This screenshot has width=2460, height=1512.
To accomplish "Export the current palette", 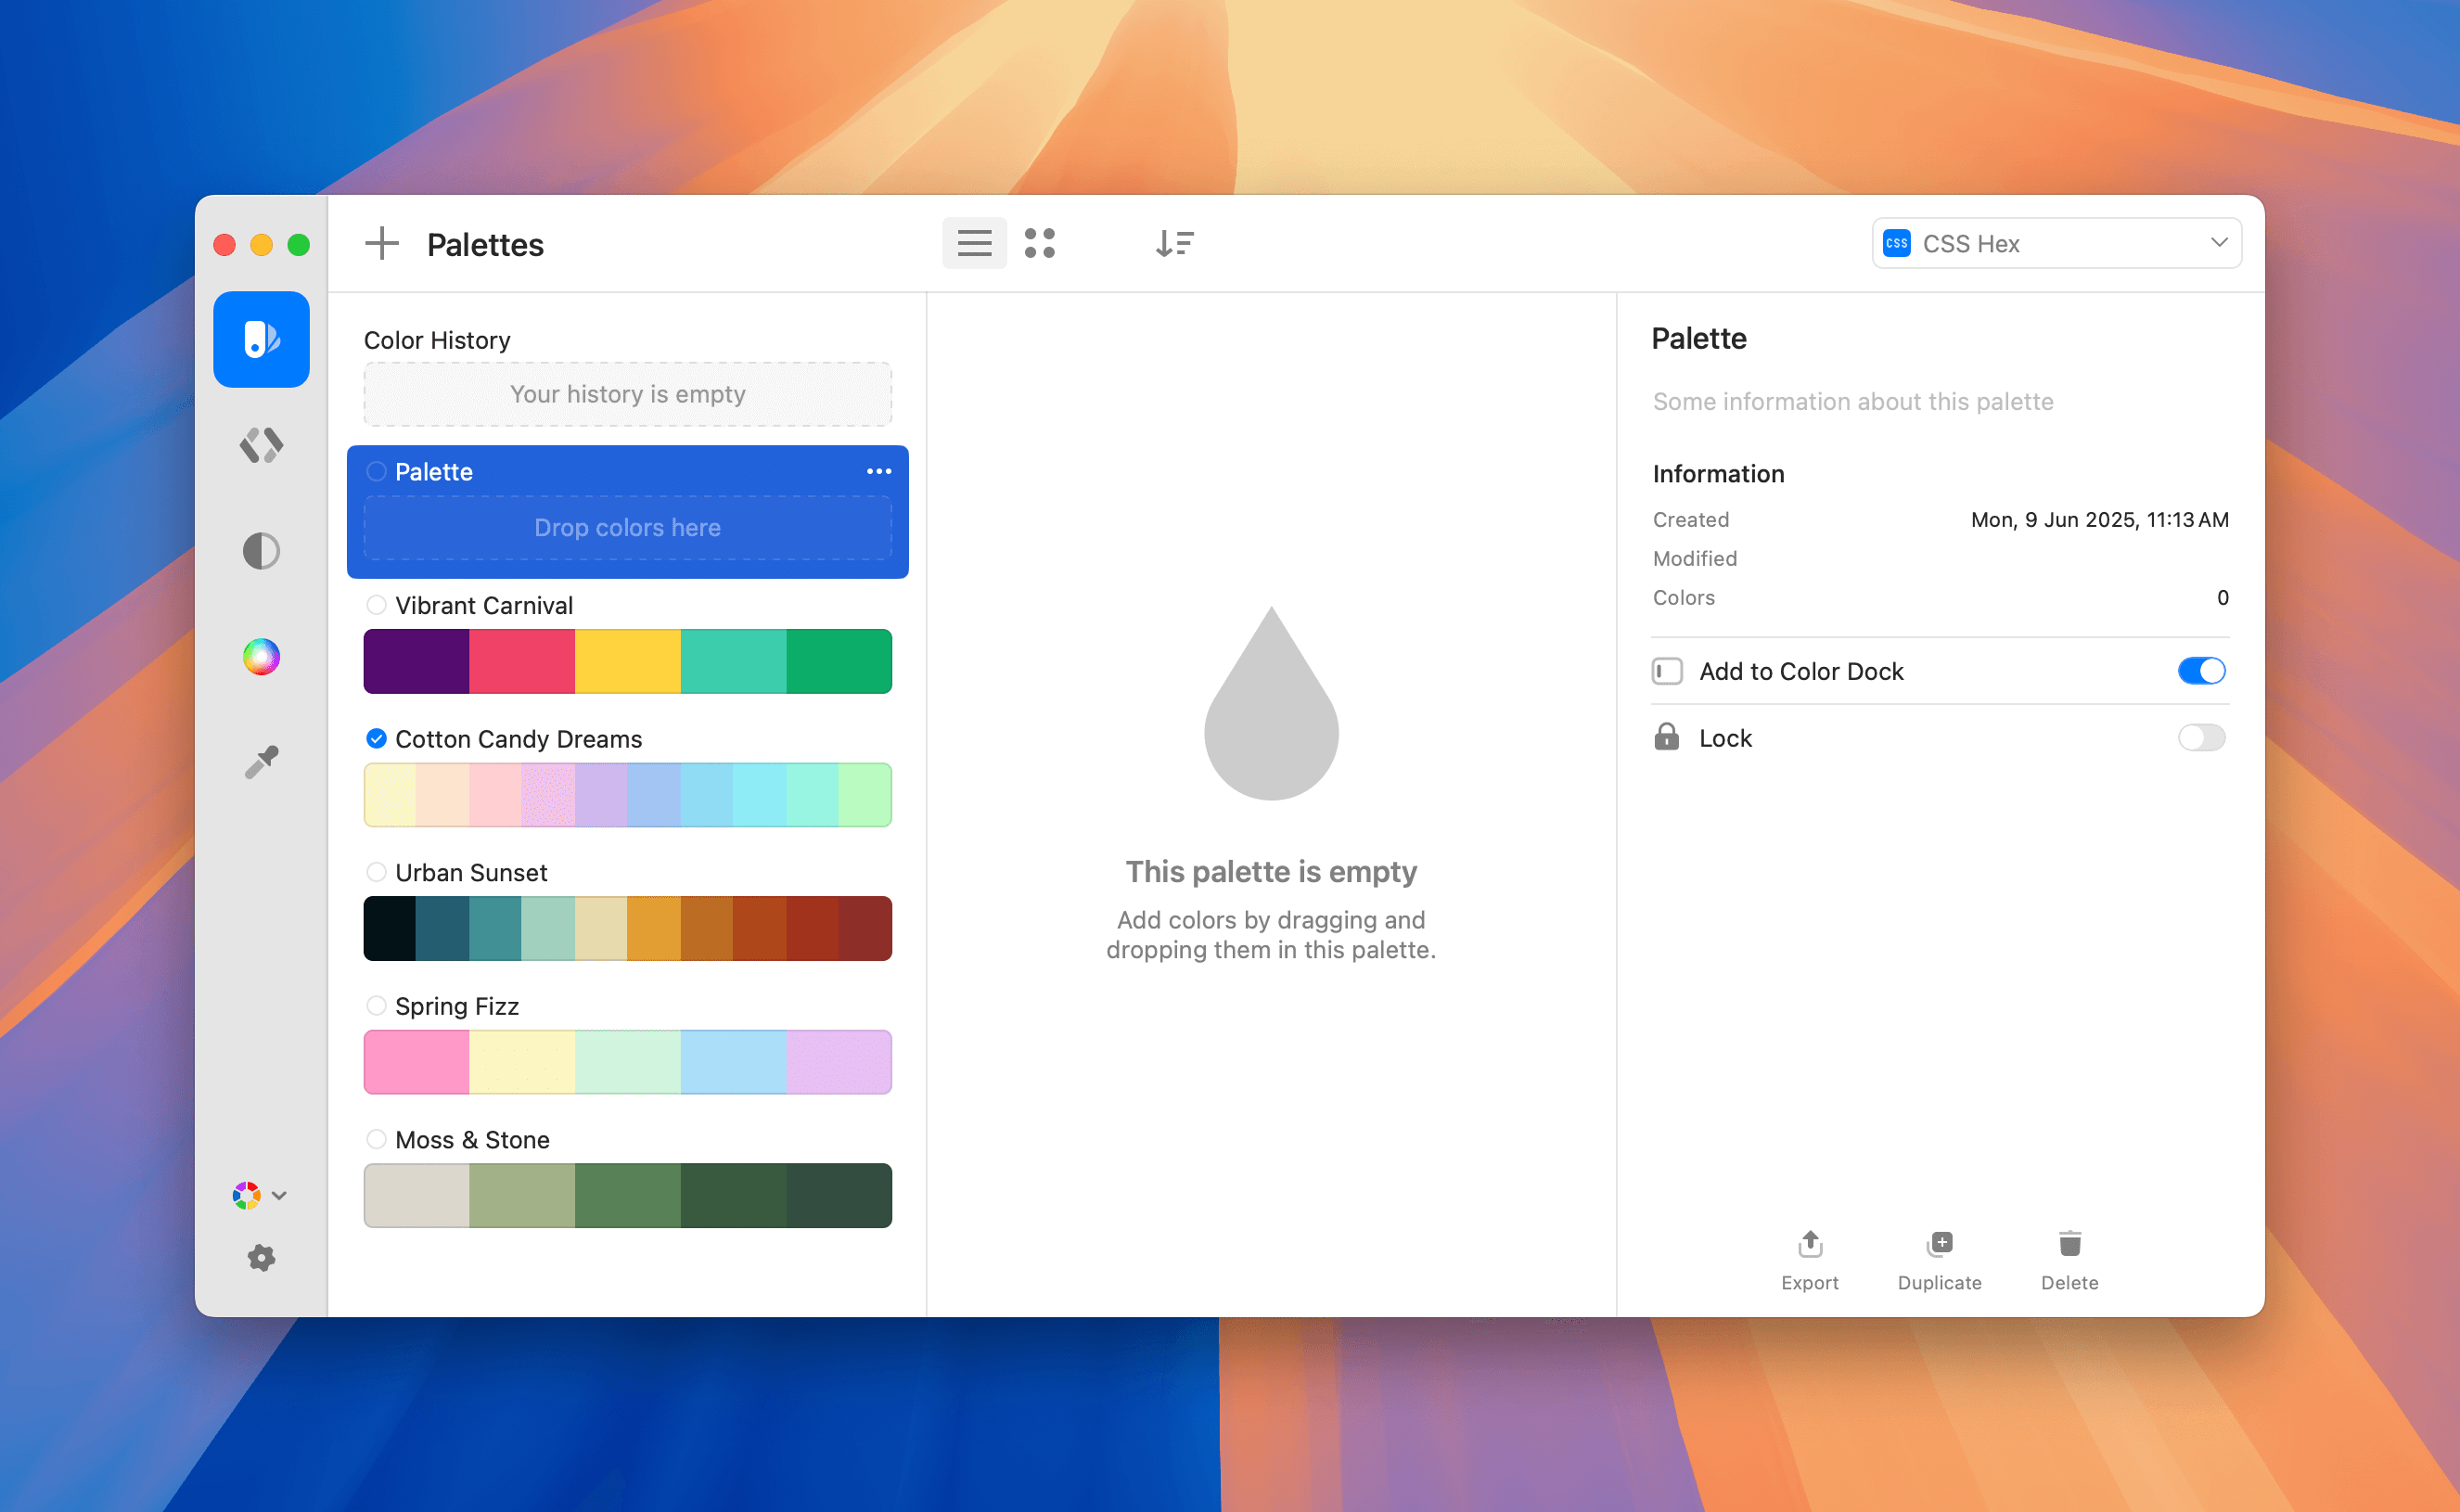I will (1810, 1260).
